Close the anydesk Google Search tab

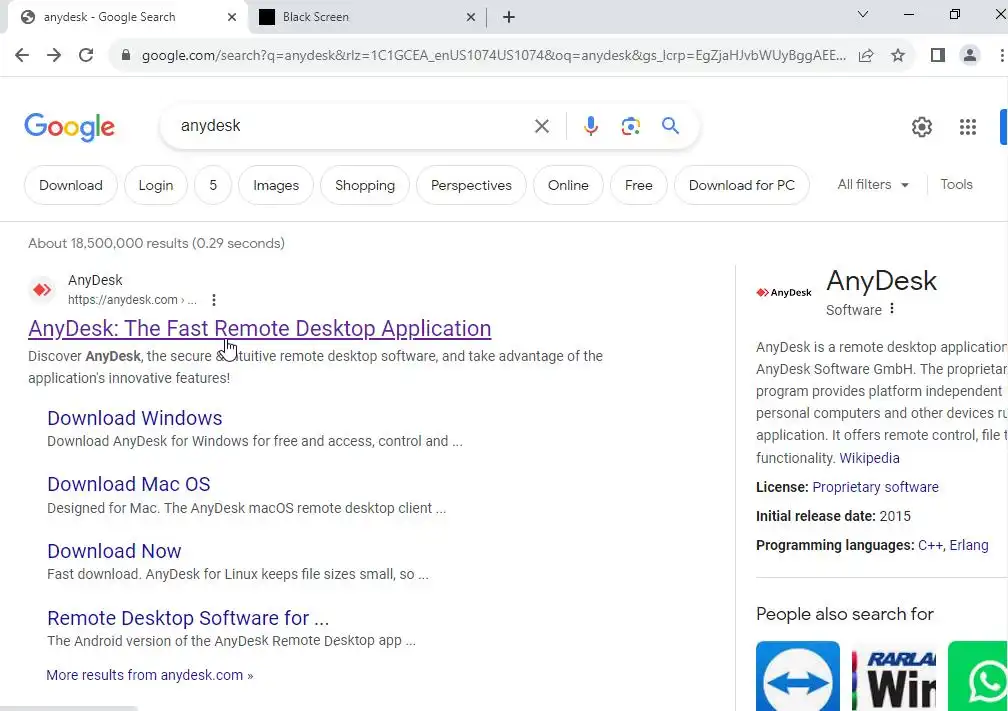click(x=232, y=17)
